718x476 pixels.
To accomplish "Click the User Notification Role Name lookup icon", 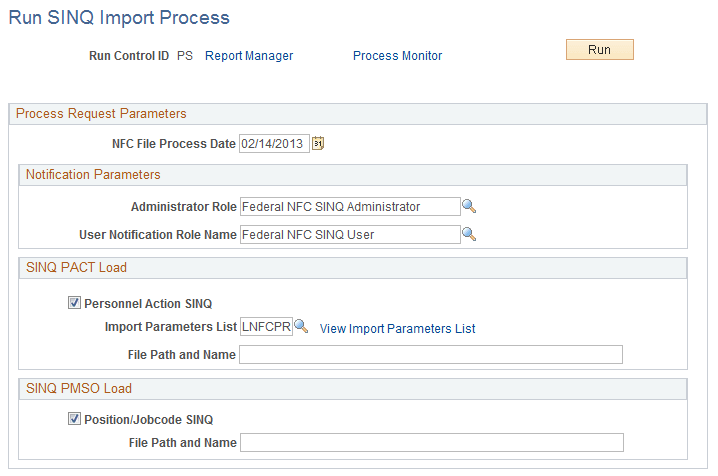I will click(x=468, y=235).
